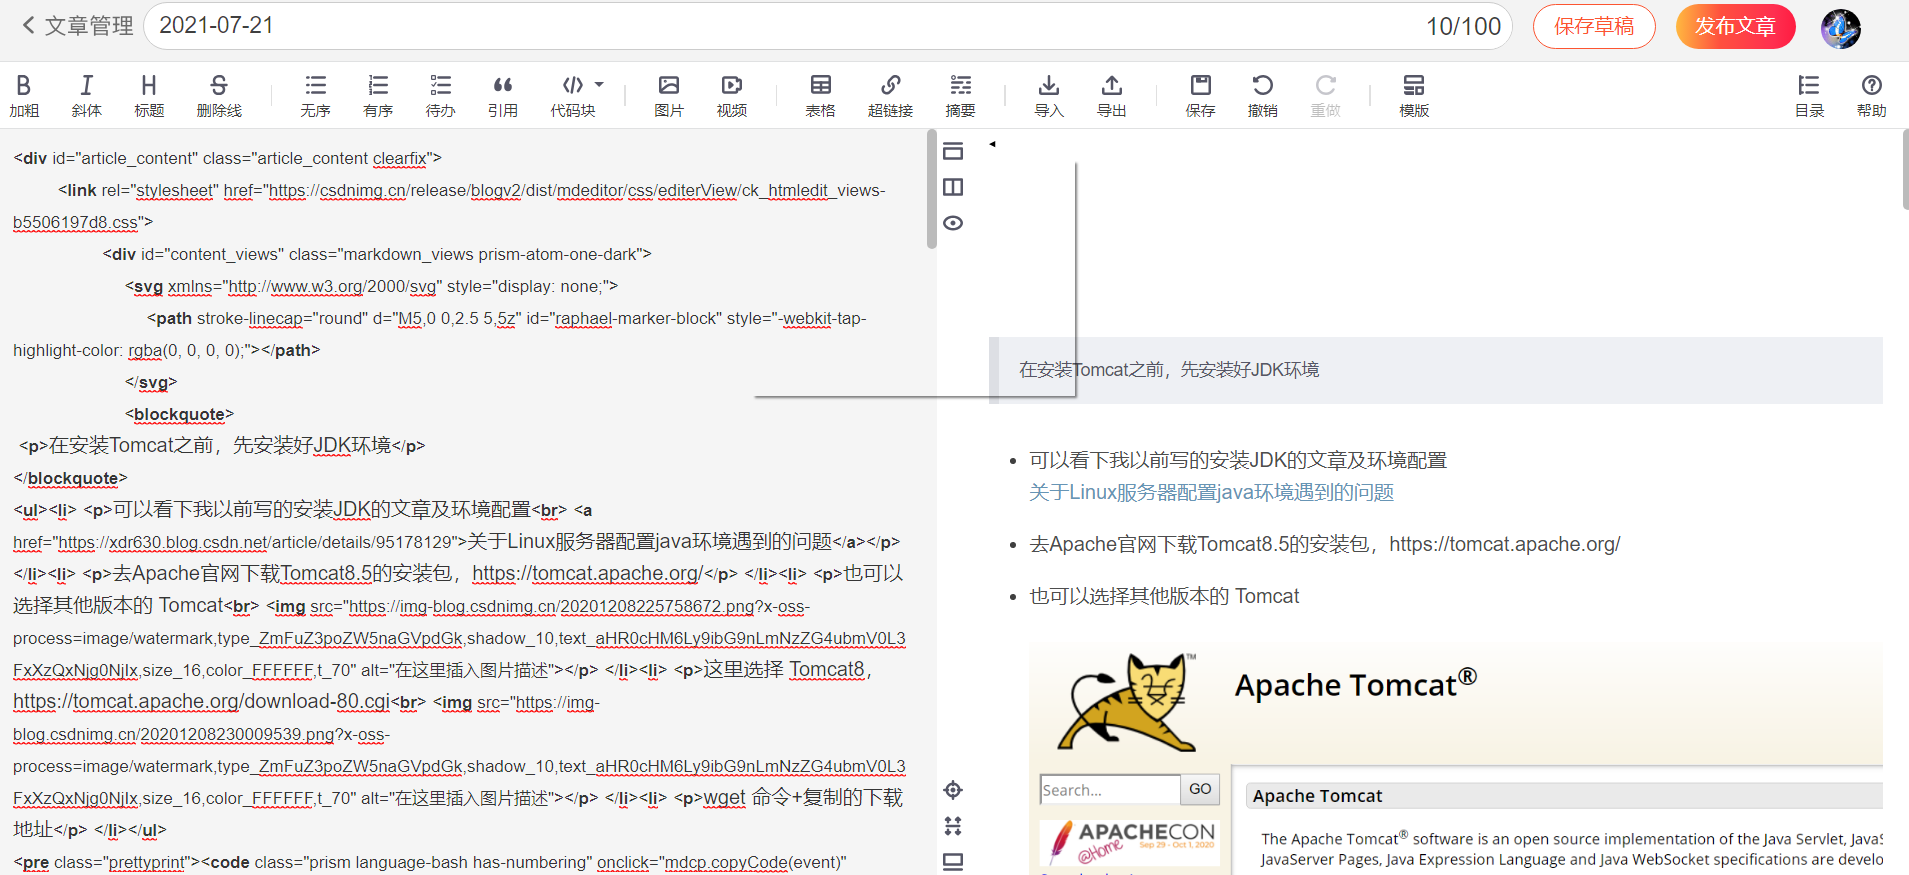Image resolution: width=1909 pixels, height=875 pixels.
Task: Click '去Apache官网下载Tomcat8.5的安装包' line in preview
Action: click(x=1324, y=544)
